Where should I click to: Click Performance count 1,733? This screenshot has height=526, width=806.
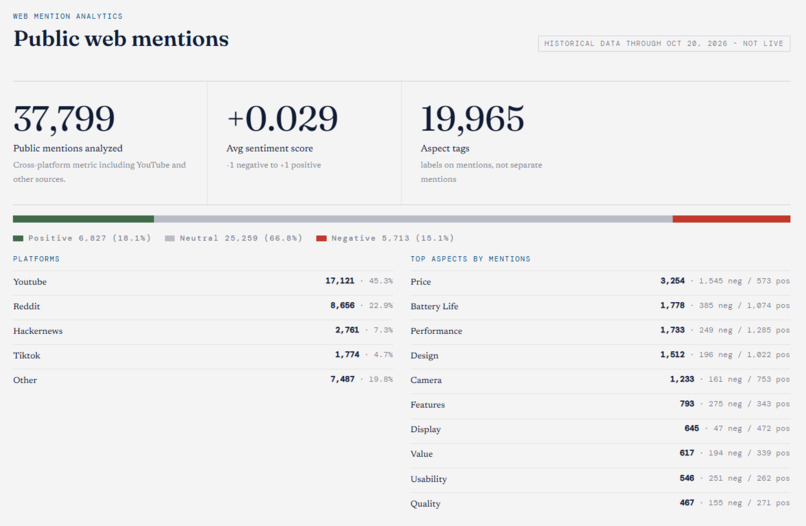coord(672,330)
